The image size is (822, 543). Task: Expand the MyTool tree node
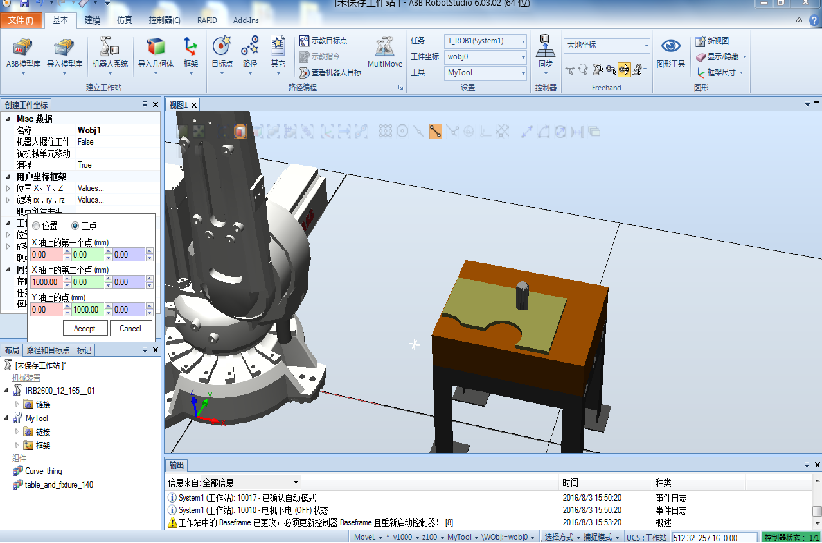pos(7,418)
